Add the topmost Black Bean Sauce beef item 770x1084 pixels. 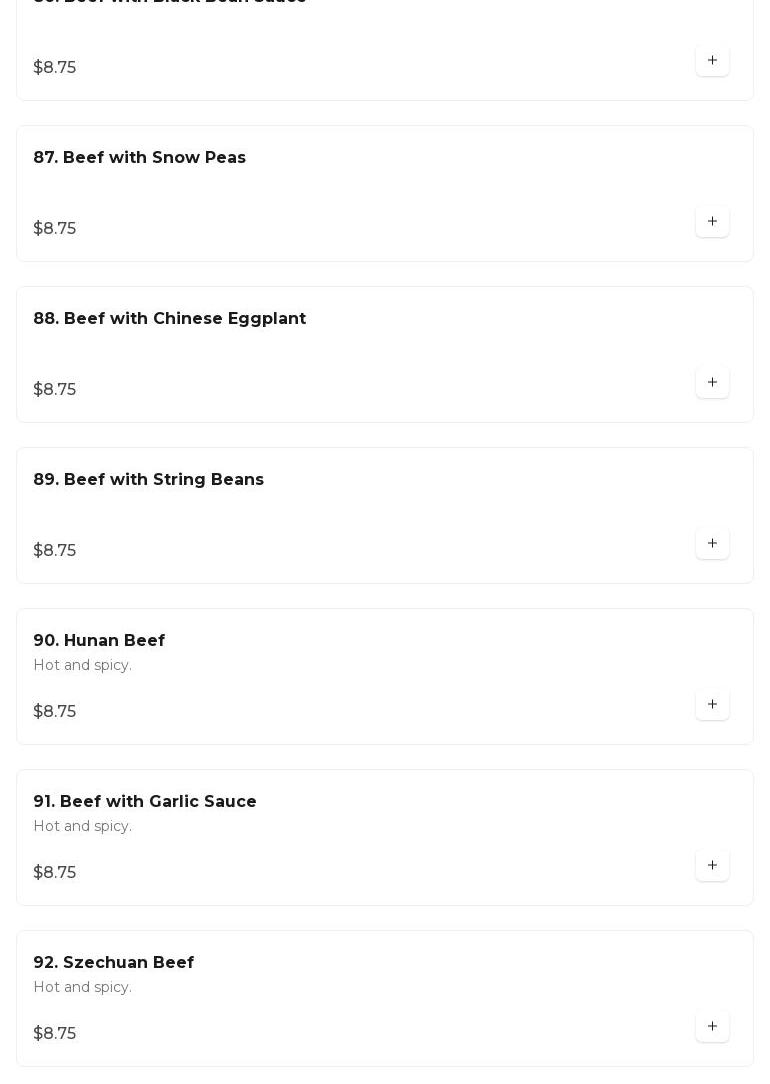tap(712, 60)
